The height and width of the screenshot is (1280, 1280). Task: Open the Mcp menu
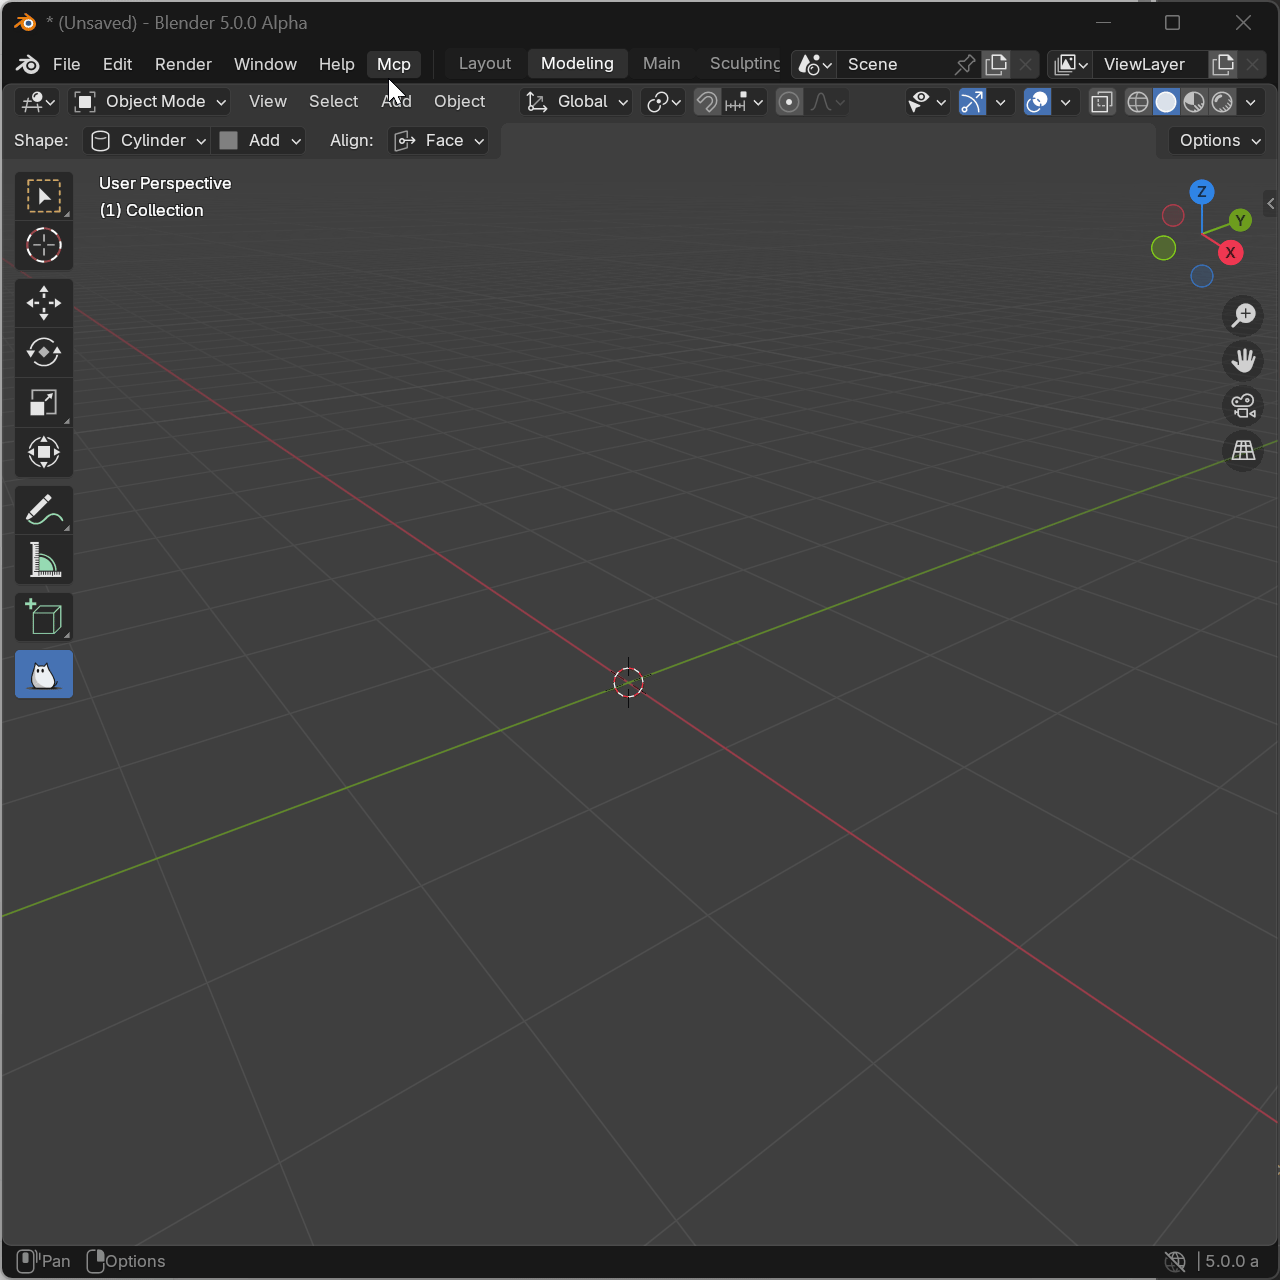tap(394, 64)
